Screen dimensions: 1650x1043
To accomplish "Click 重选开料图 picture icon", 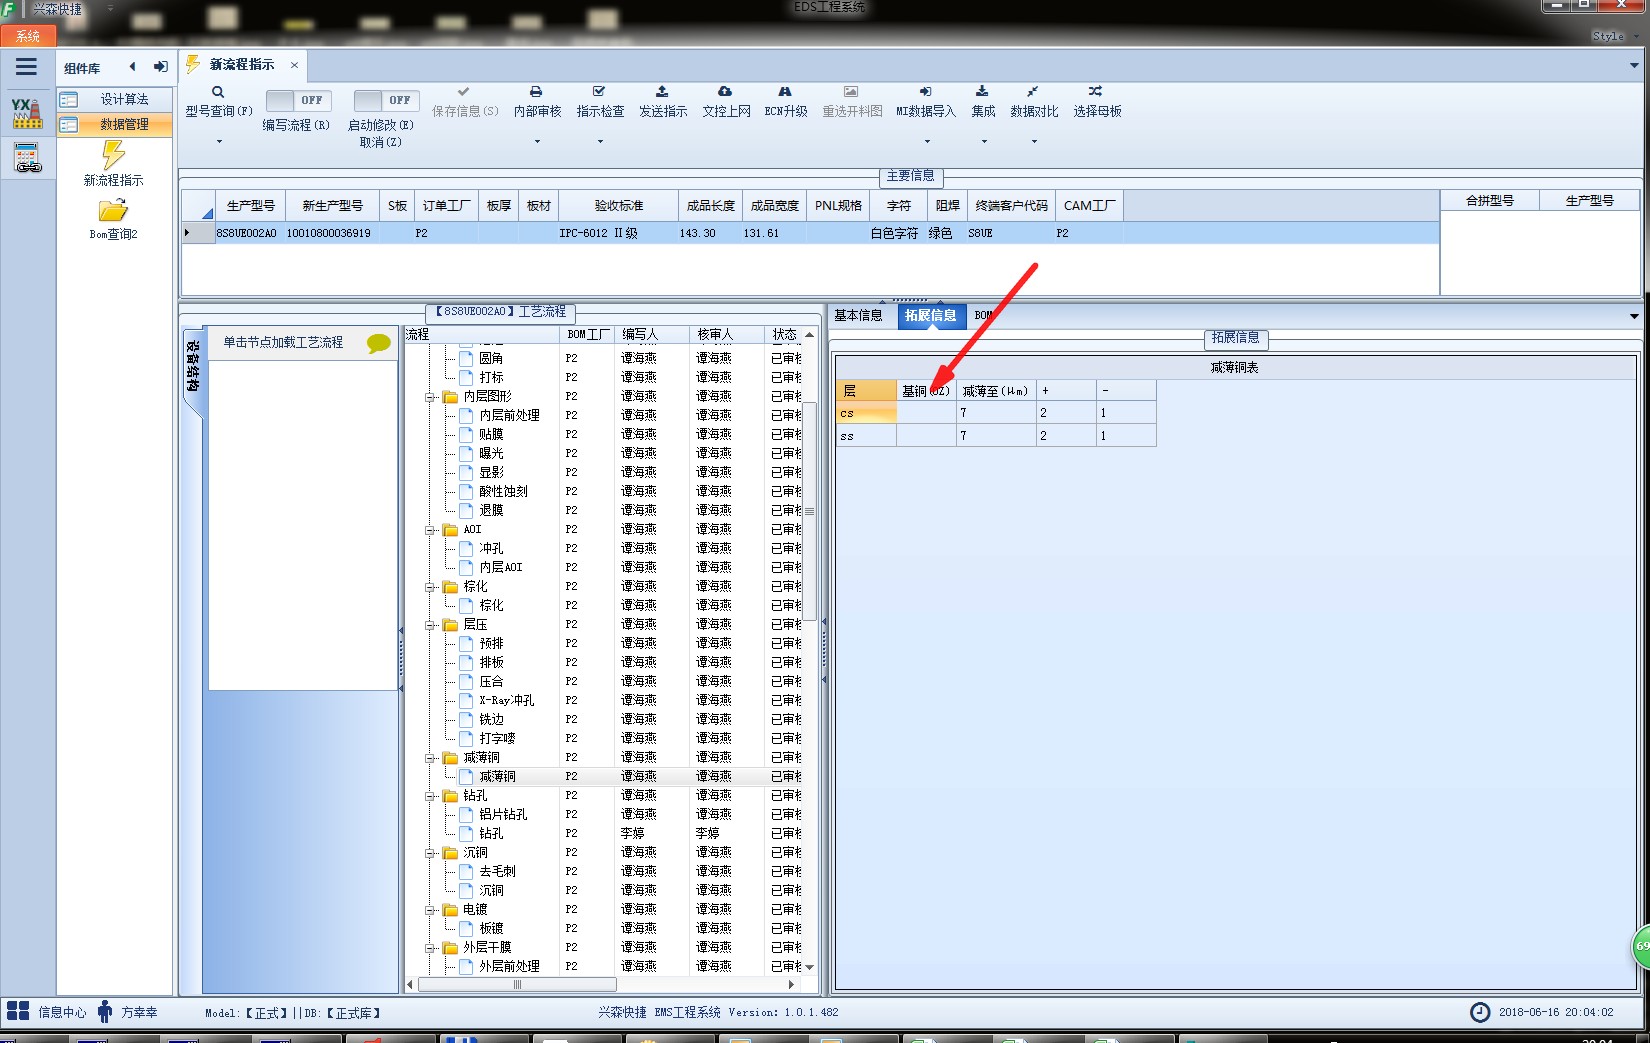I will pyautogui.click(x=851, y=91).
